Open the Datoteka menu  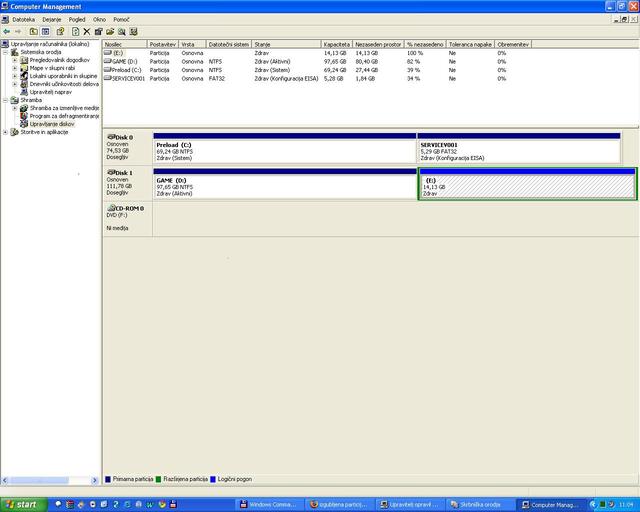[x=23, y=20]
